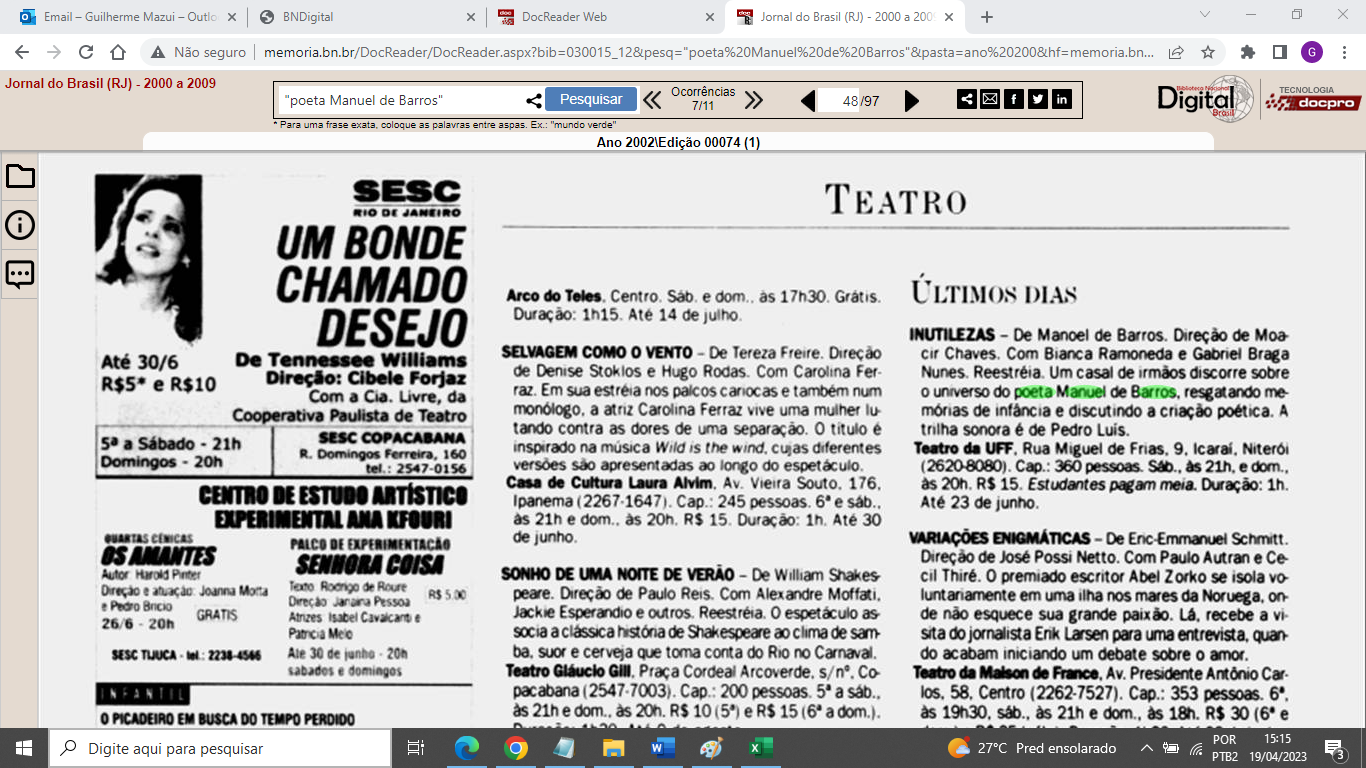
Task: Bookmark this page with the star icon
Action: pyautogui.click(x=1208, y=52)
